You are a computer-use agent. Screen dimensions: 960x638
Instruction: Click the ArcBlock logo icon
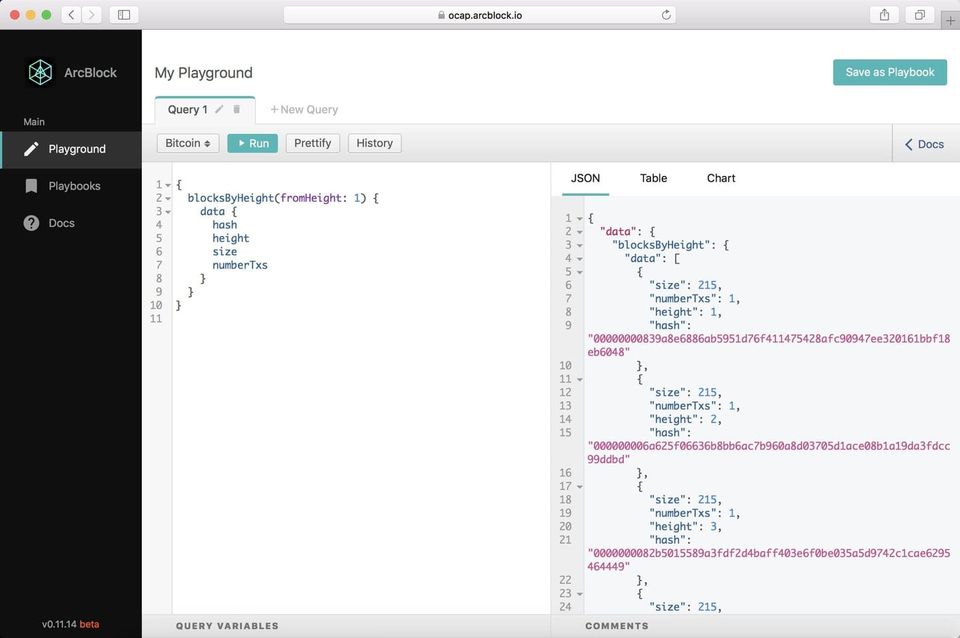click(x=40, y=72)
